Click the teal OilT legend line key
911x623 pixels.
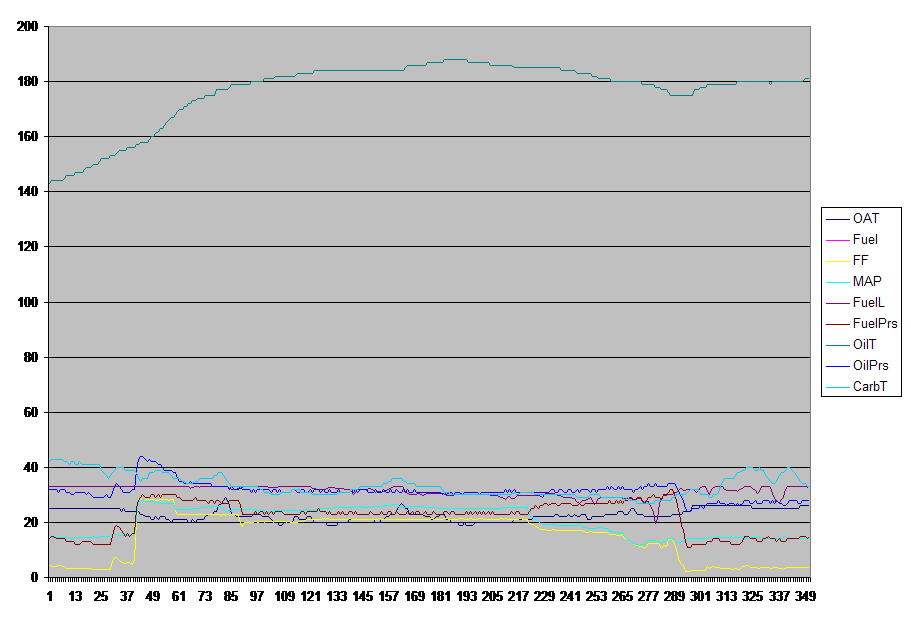[x=837, y=344]
